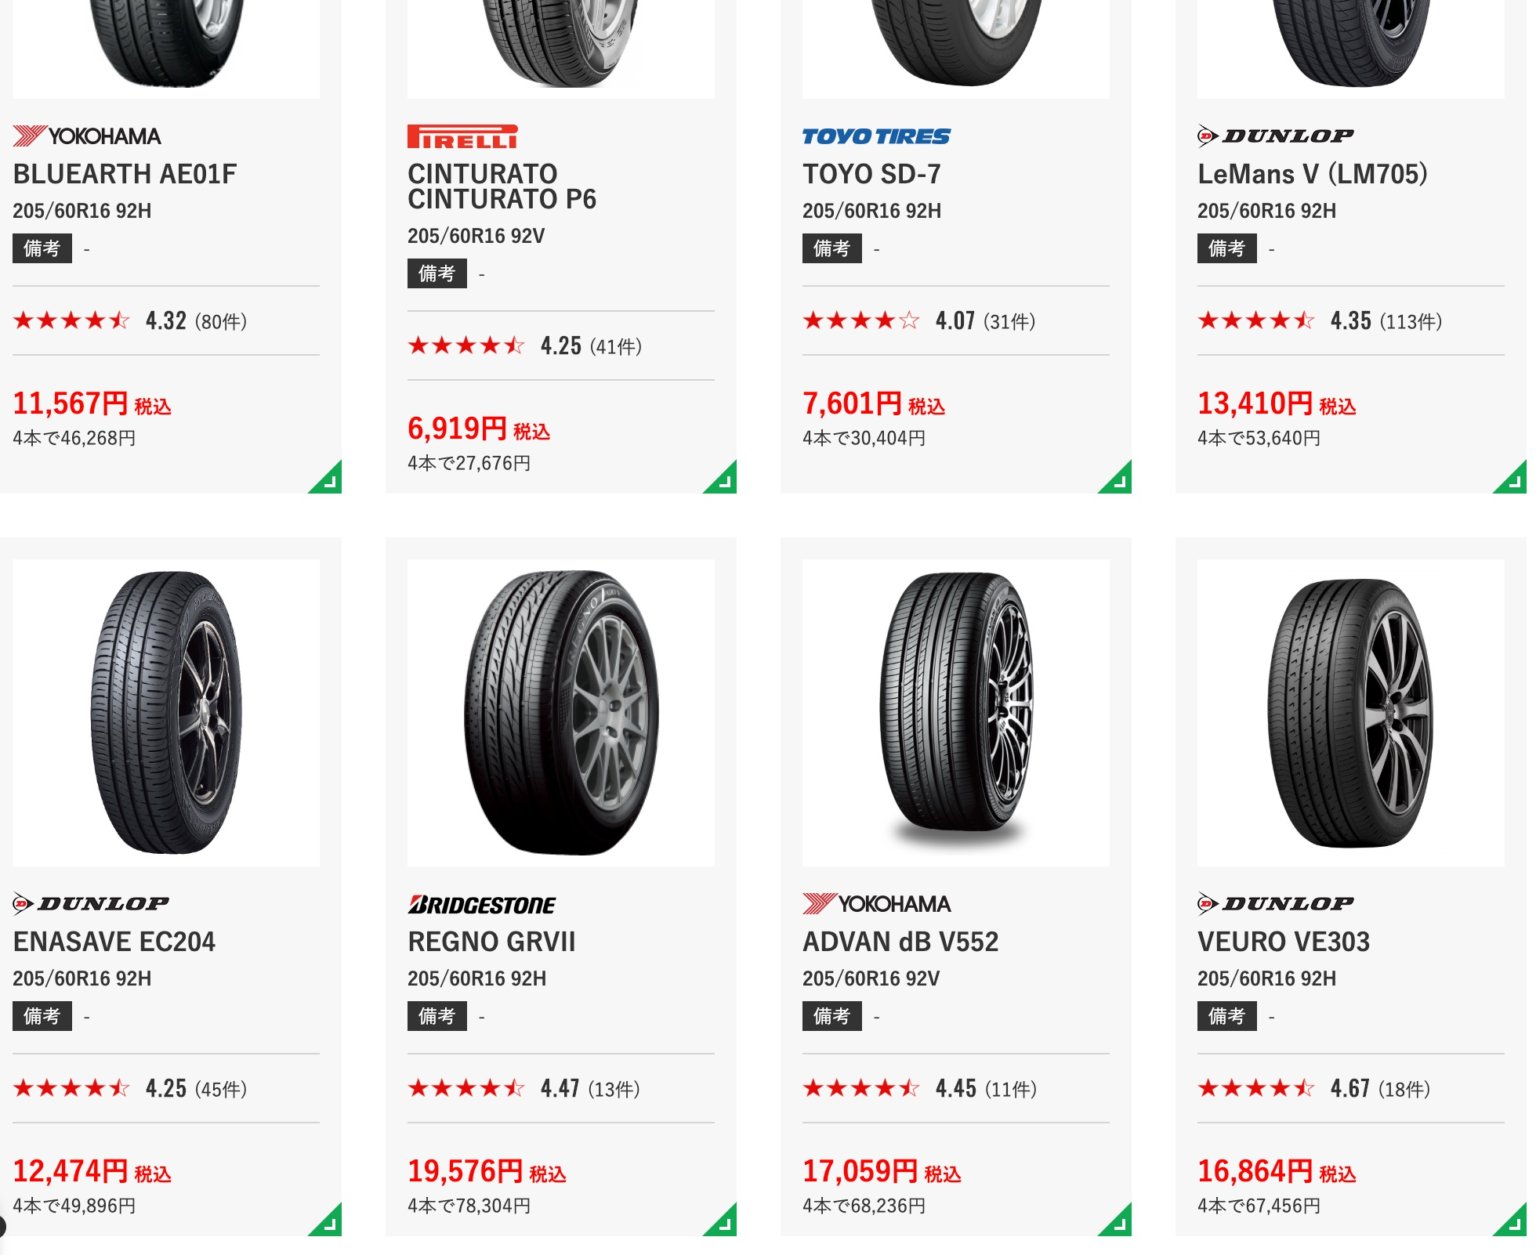Click the Bridgestone brand logo
The width and height of the screenshot is (1536, 1255).
coord(481,905)
